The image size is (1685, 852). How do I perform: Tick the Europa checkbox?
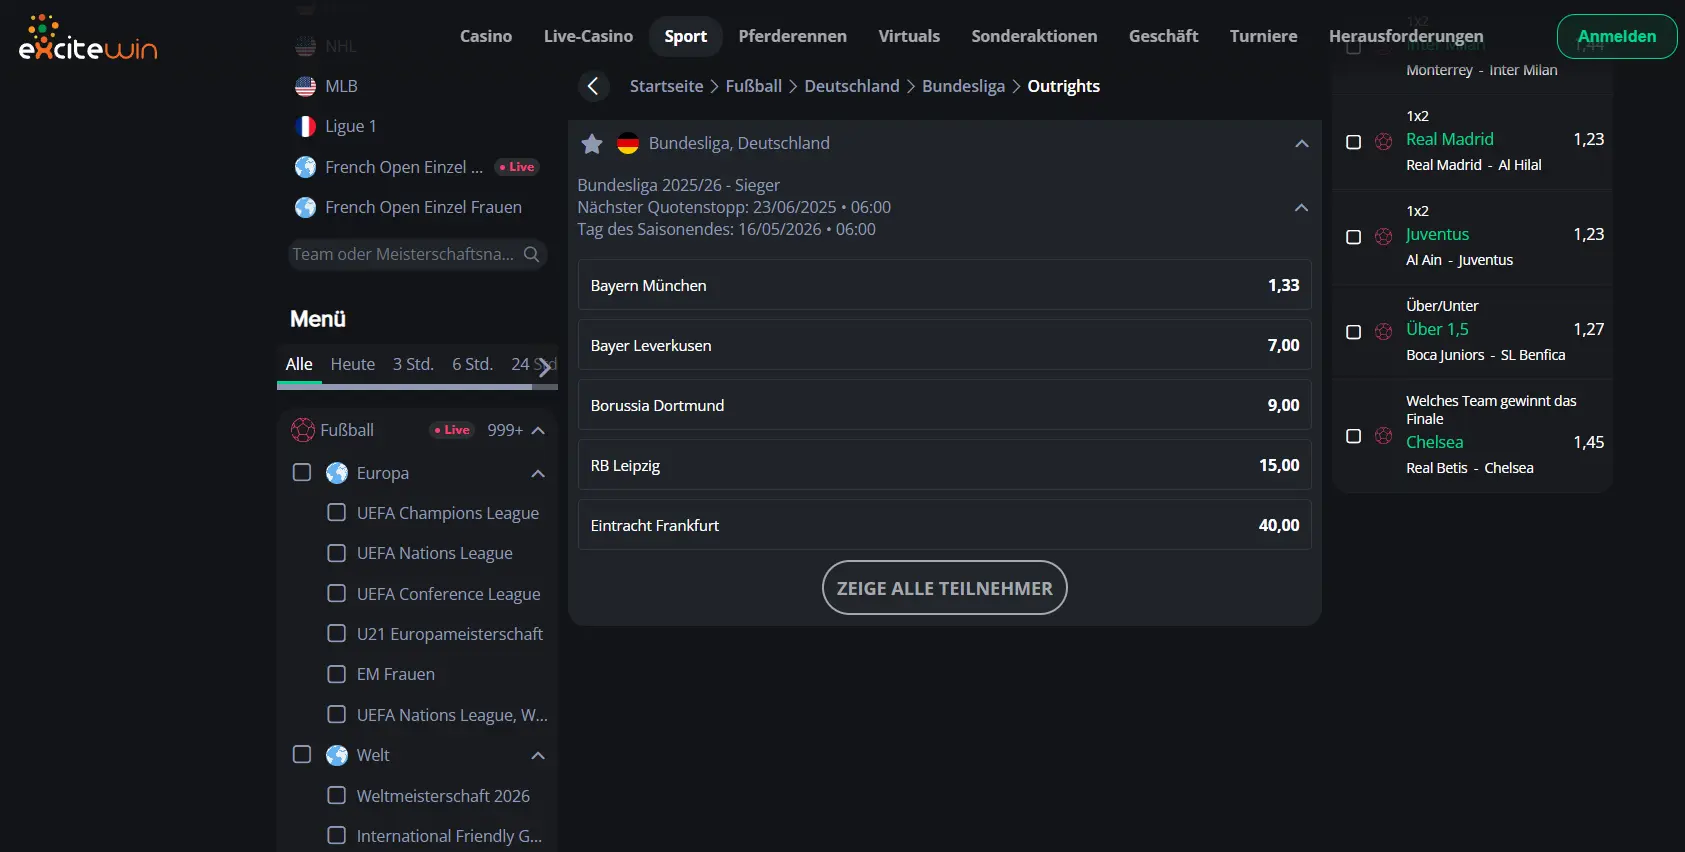[302, 472]
